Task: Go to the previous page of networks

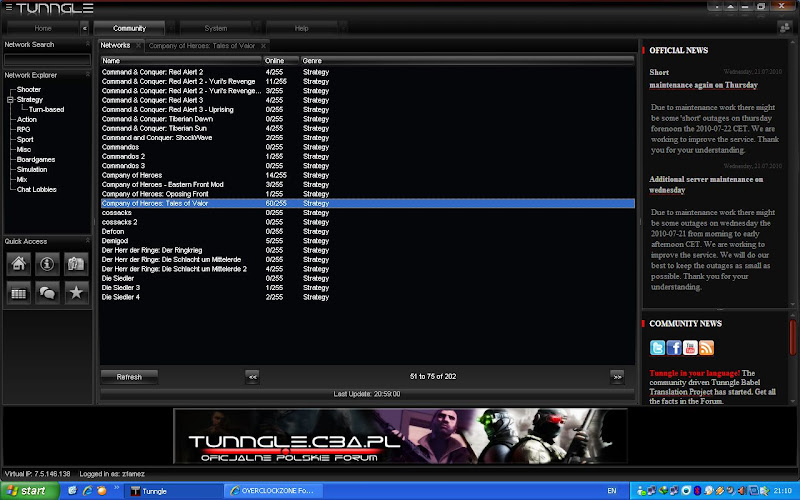Action: 252,377
